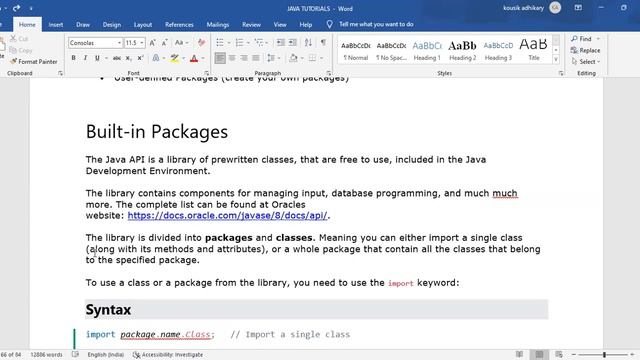Screen dimensions: 640x360
Task: Toggle subscript formatting
Action: tap(128, 58)
